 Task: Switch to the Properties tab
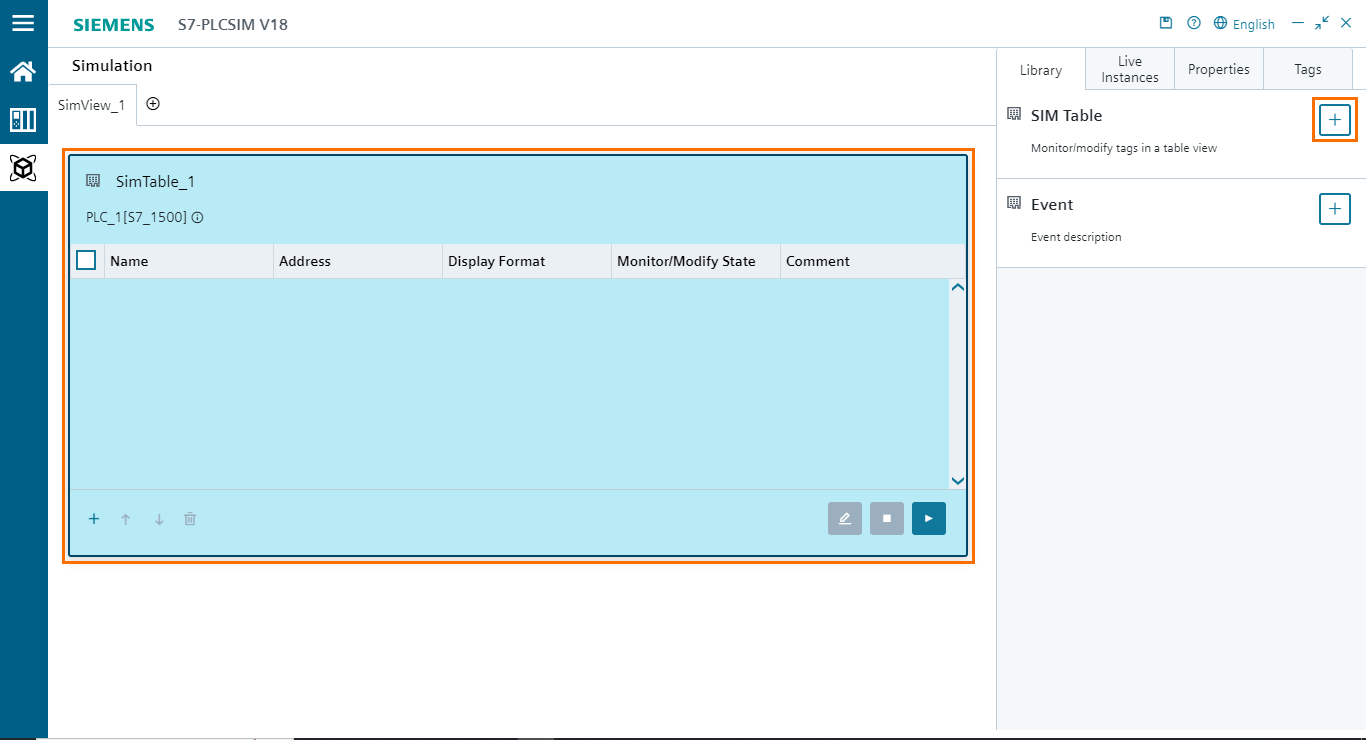[1218, 69]
